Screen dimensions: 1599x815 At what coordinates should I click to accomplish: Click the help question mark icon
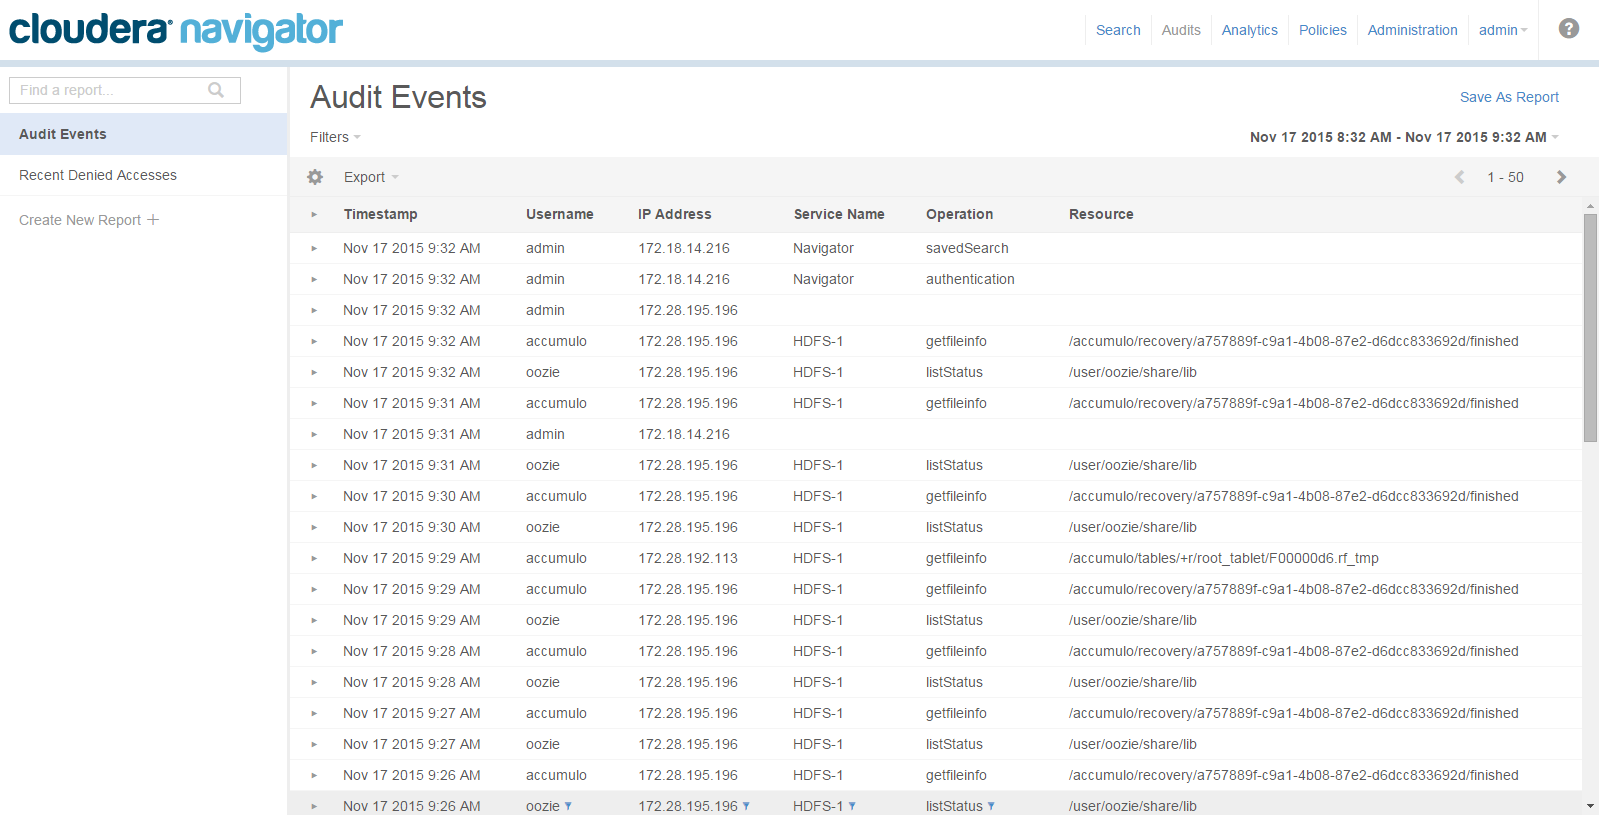point(1568,29)
